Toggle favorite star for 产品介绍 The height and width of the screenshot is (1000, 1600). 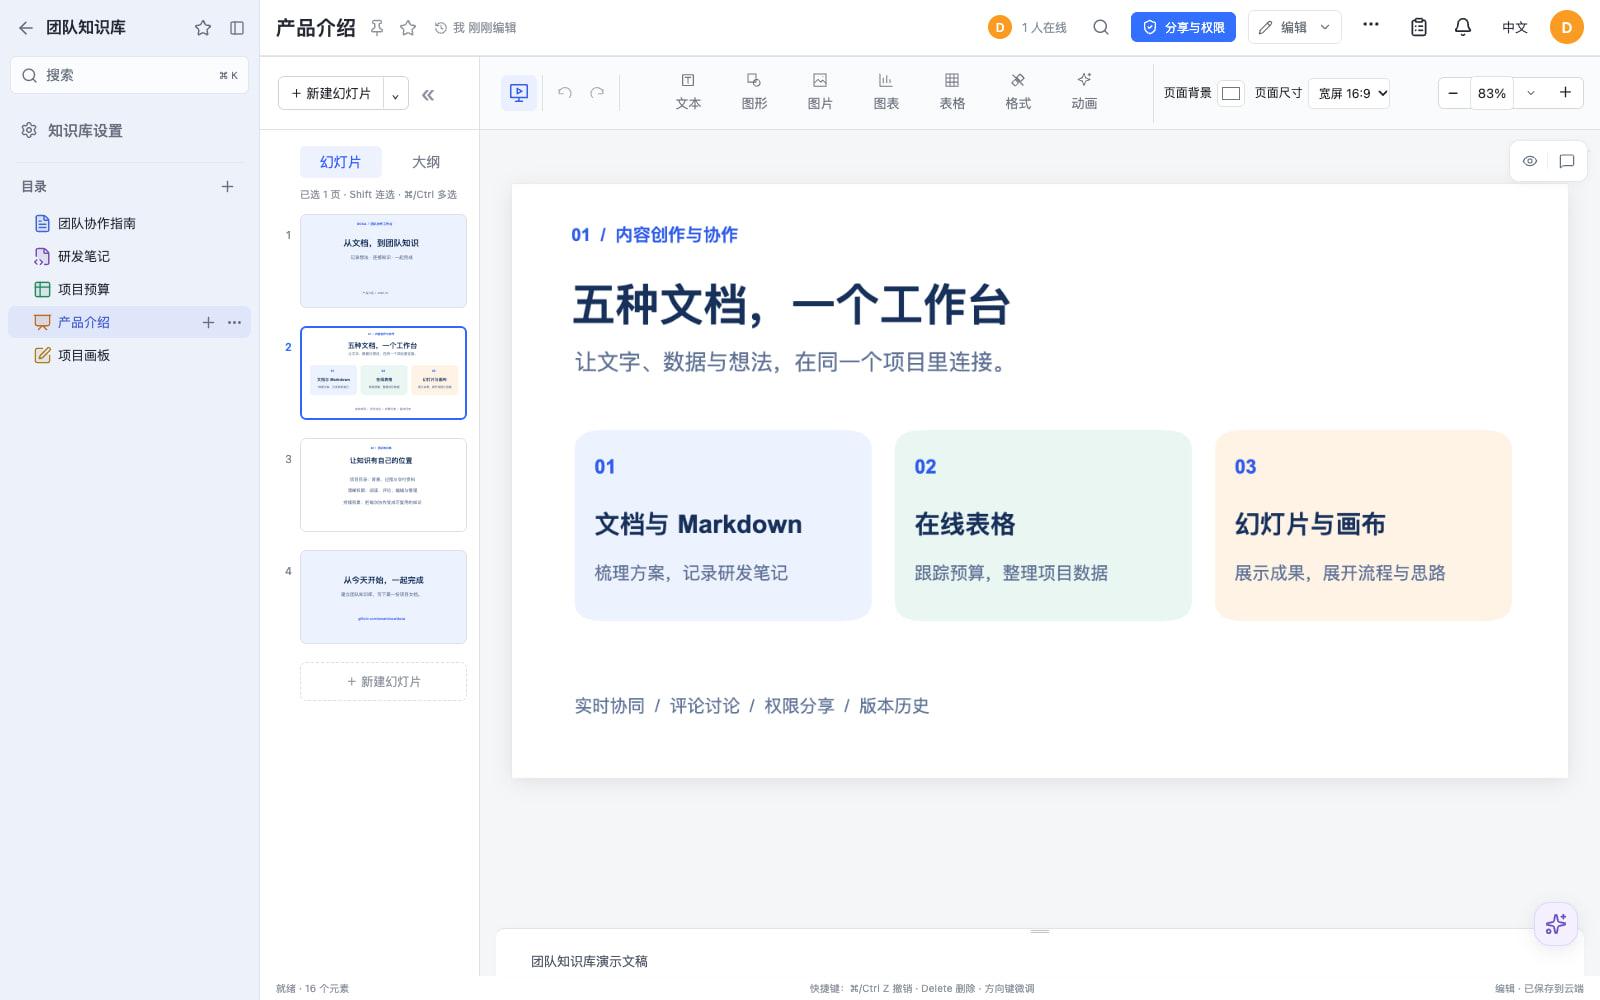(x=408, y=28)
